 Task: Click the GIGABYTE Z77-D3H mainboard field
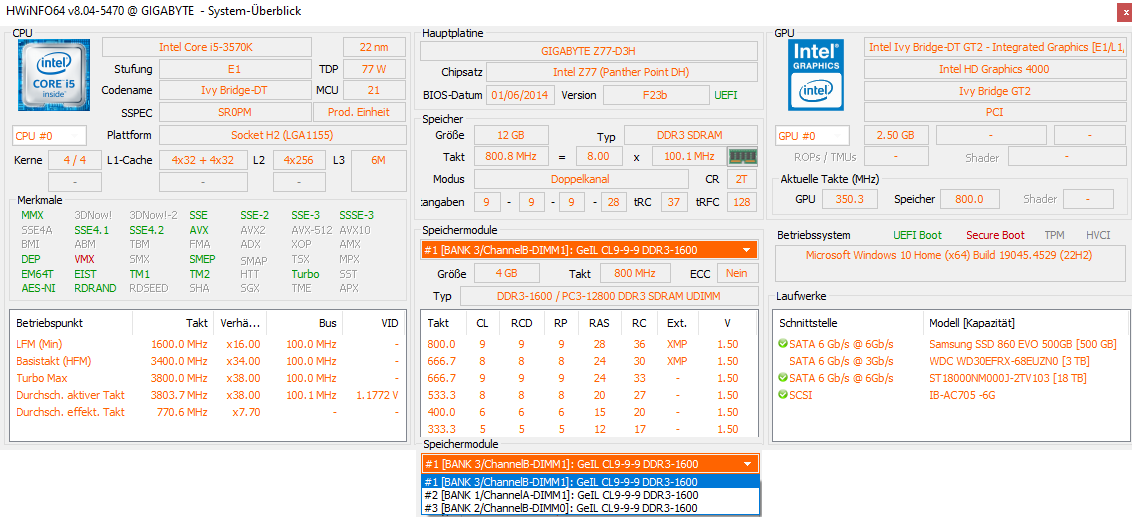(x=588, y=51)
